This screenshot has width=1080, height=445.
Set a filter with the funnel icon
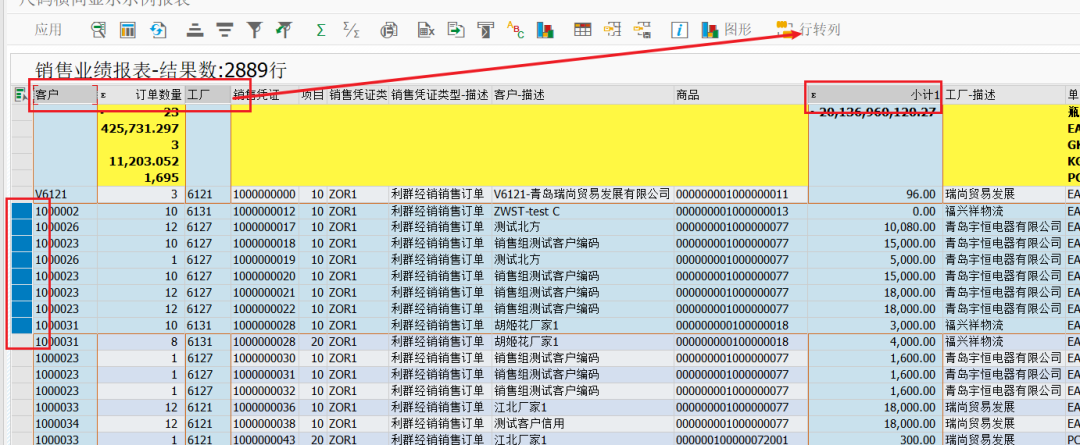coord(255,30)
